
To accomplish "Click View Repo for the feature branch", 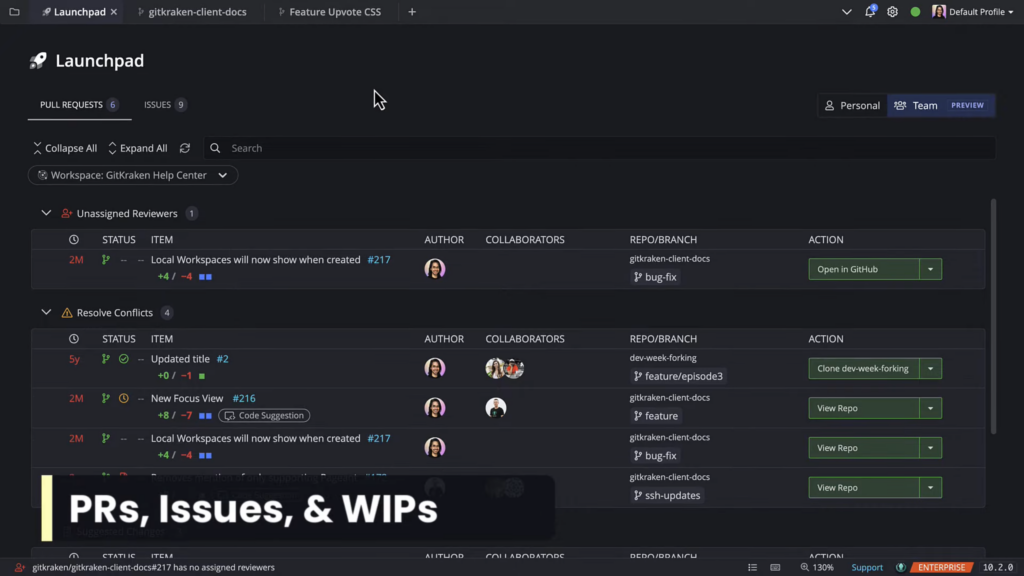I will coord(864,408).
